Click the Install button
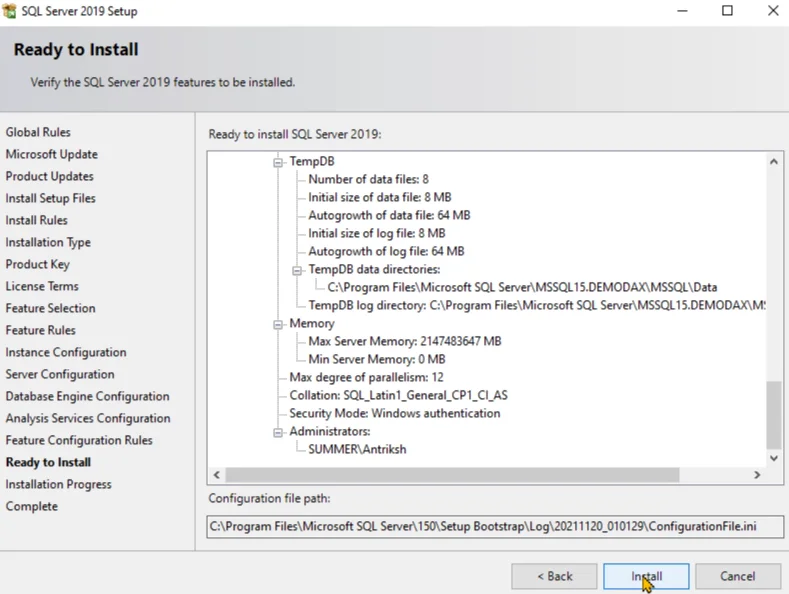Viewport: 789px width, 594px height. coord(646,576)
